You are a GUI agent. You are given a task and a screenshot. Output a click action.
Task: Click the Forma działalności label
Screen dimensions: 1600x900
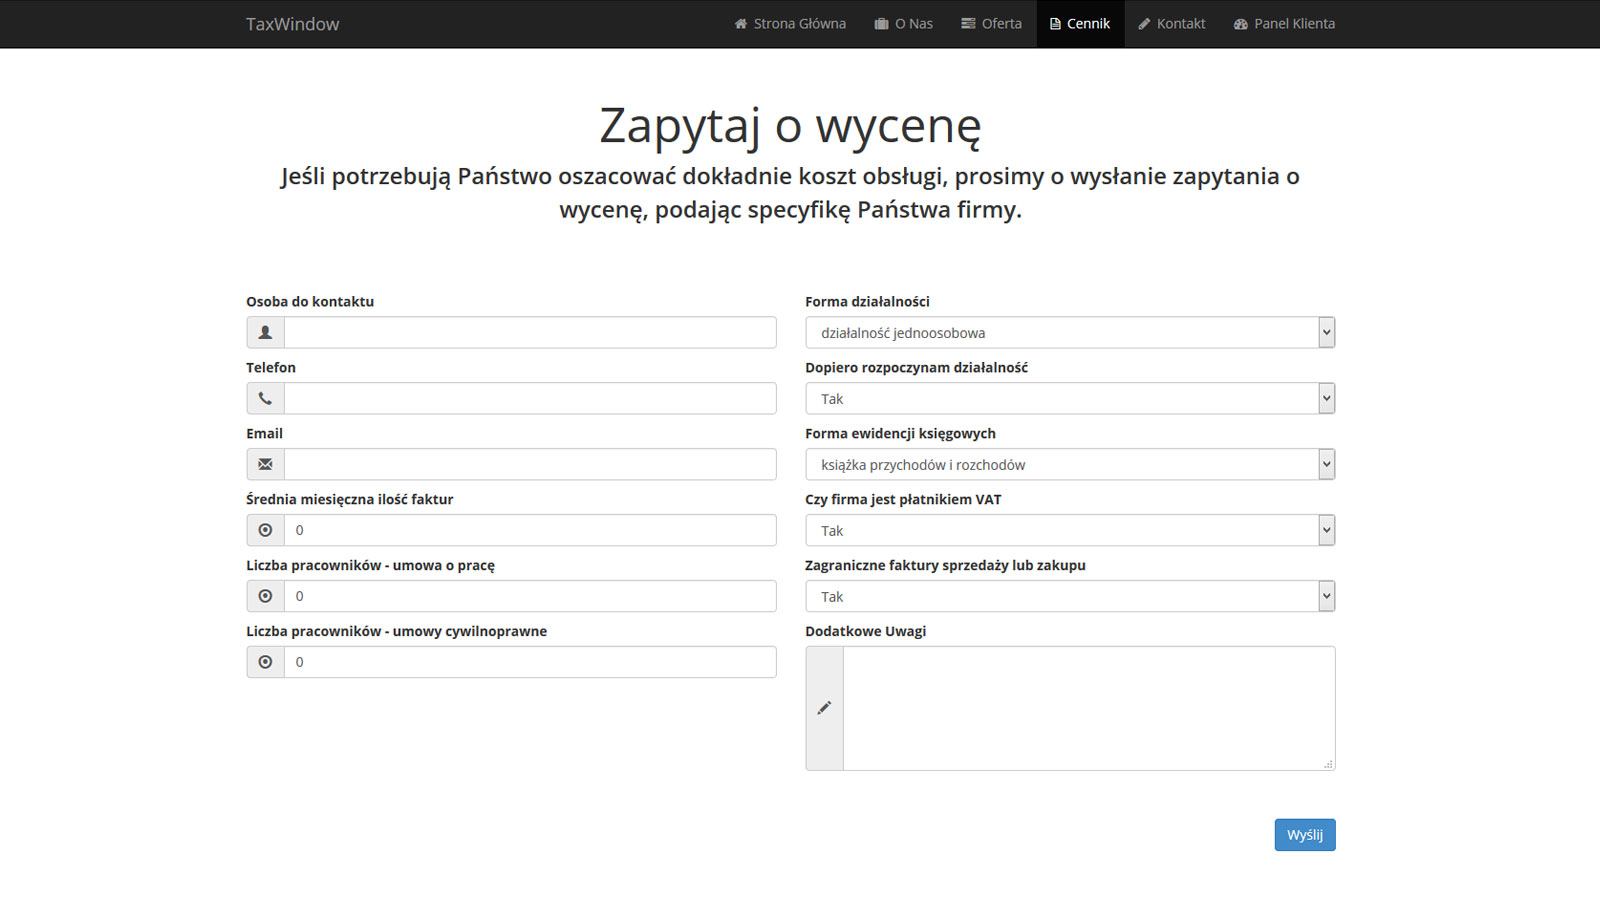pos(867,301)
